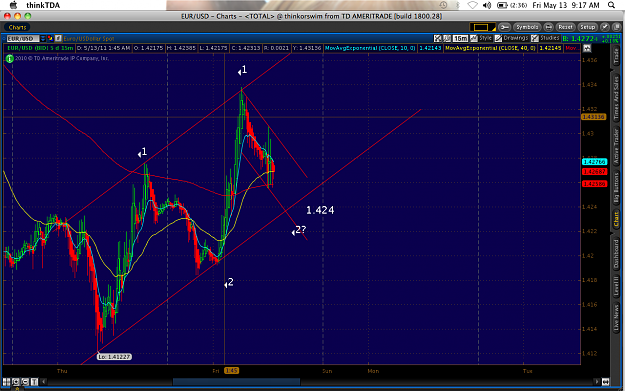The image size is (625, 391).
Task: Open the Big Buttons sidebar tab
Action: (x=616, y=188)
